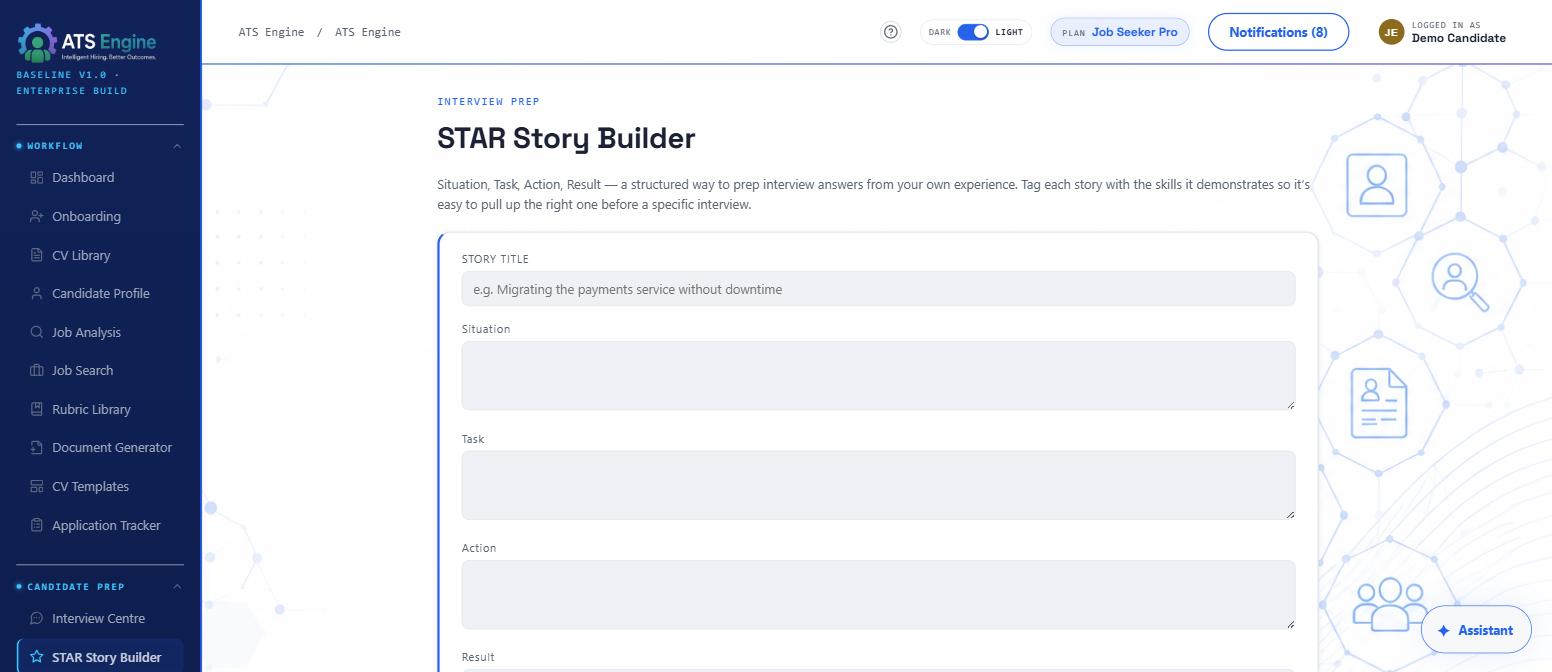This screenshot has width=1552, height=672.
Task: Open Interview Centre page
Action: (x=100, y=618)
